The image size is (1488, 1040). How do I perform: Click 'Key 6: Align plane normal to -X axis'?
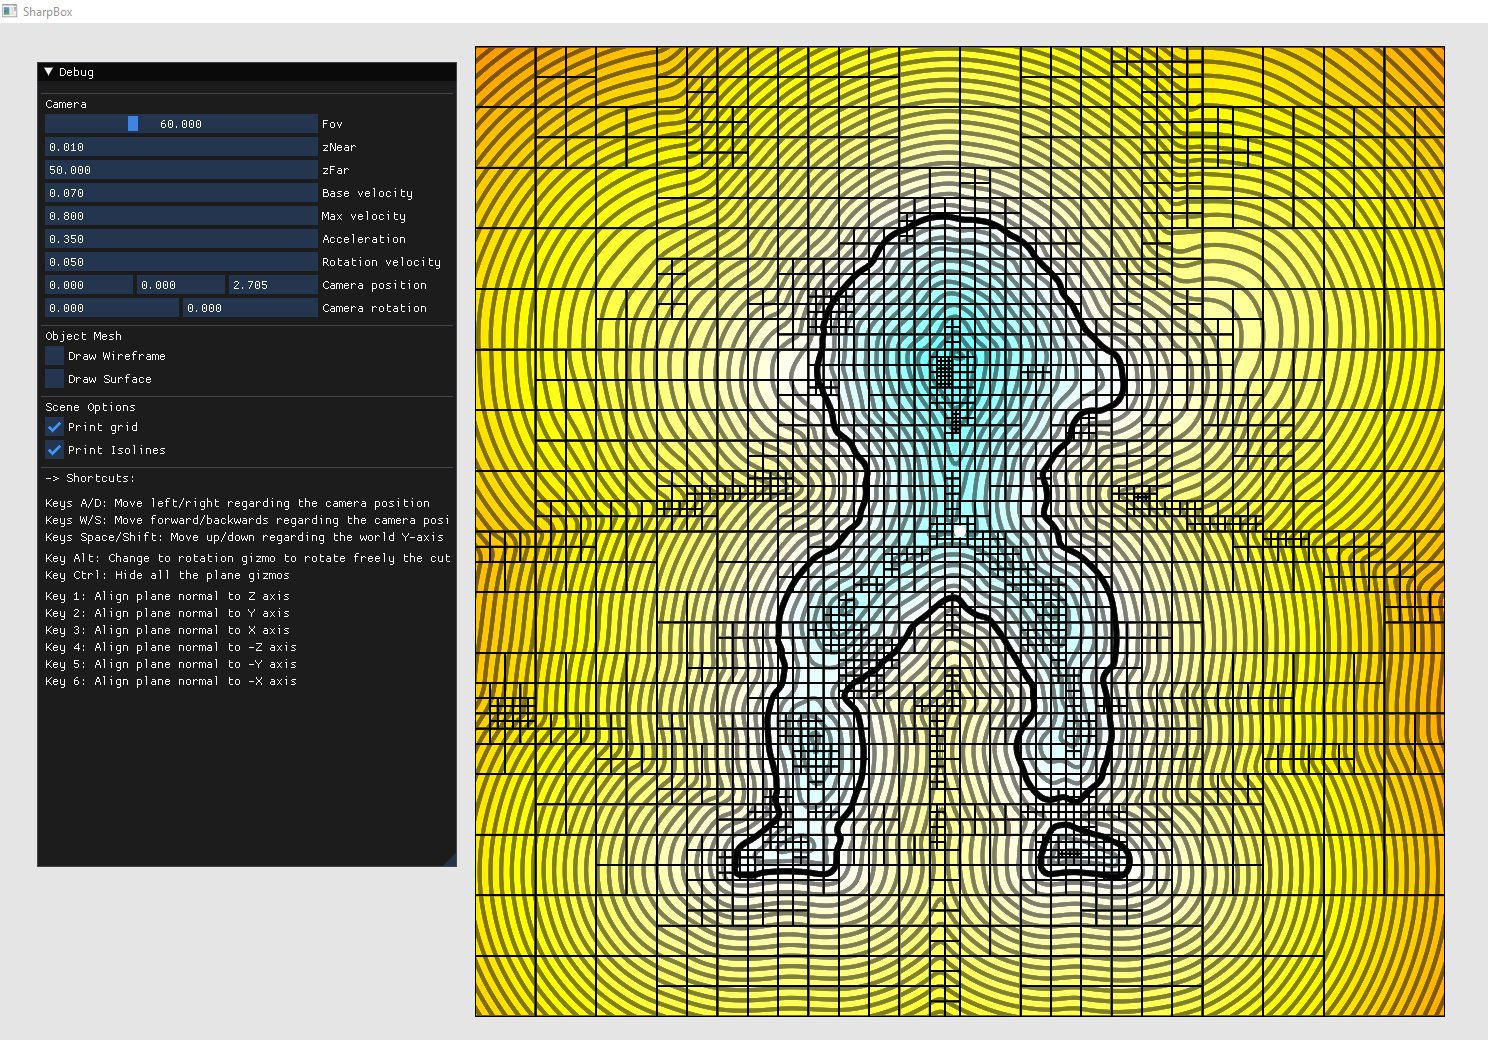(x=171, y=681)
